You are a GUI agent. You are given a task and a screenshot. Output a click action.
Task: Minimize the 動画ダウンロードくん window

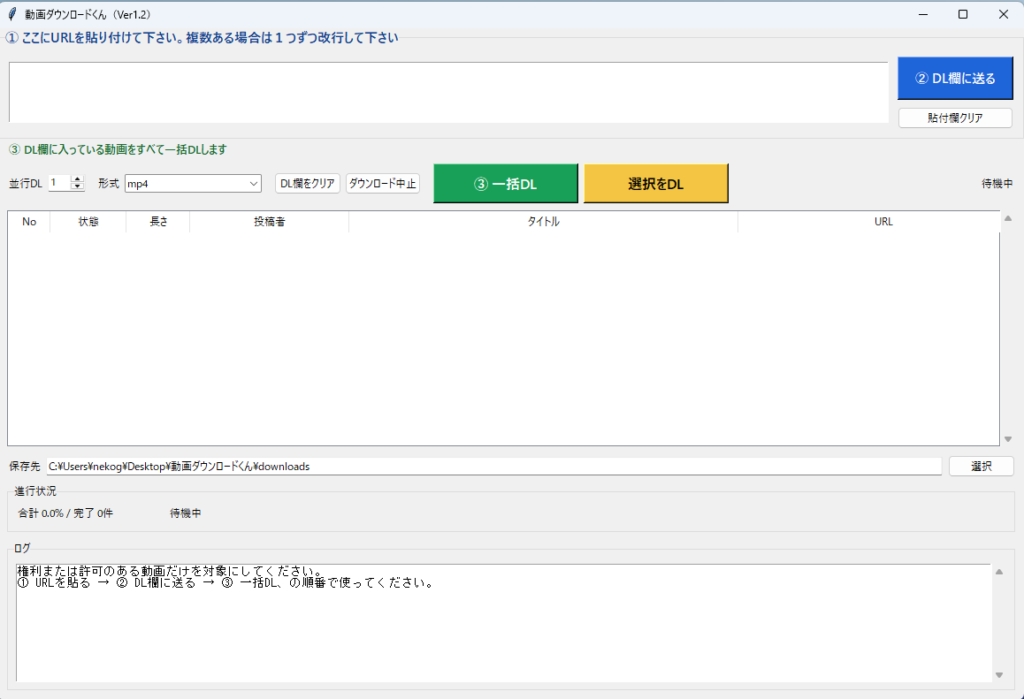tap(923, 14)
